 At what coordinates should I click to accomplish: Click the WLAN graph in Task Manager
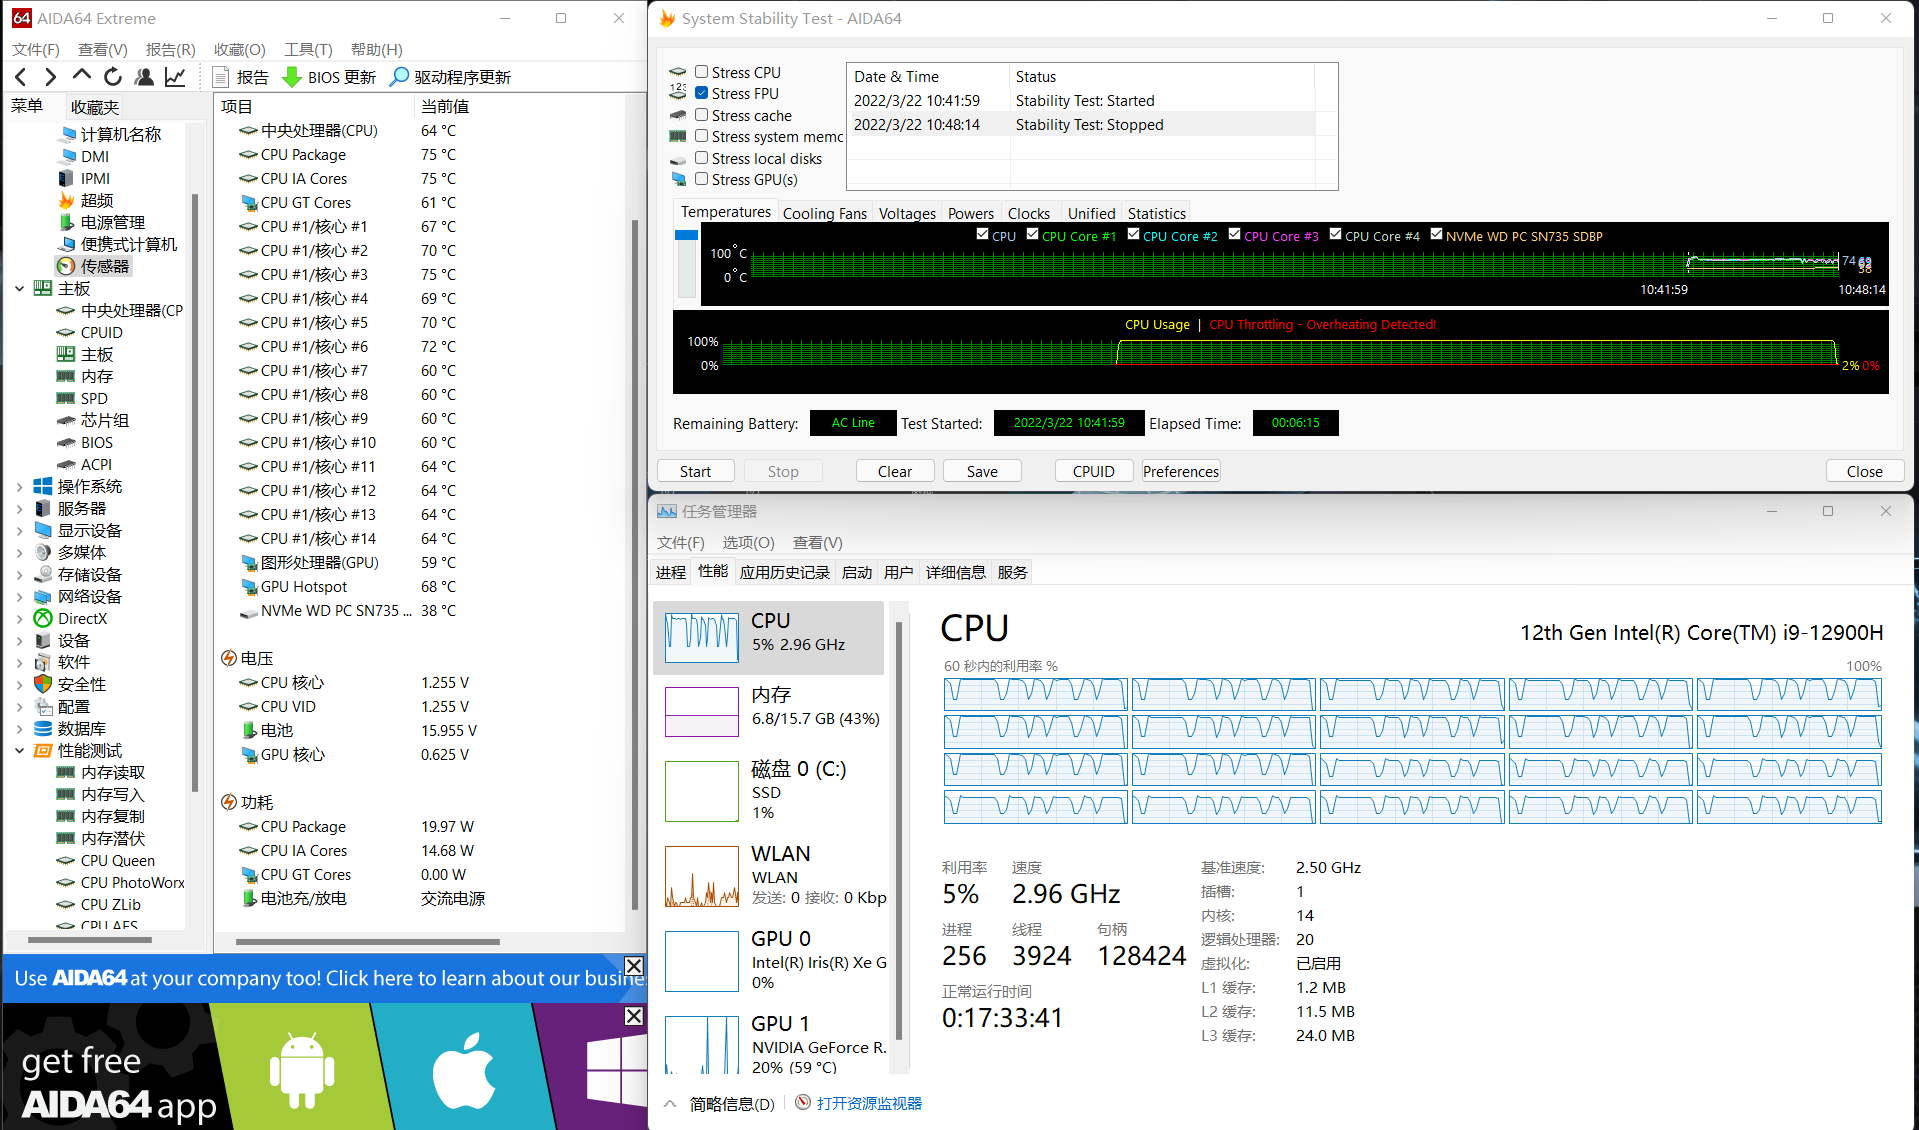702,877
